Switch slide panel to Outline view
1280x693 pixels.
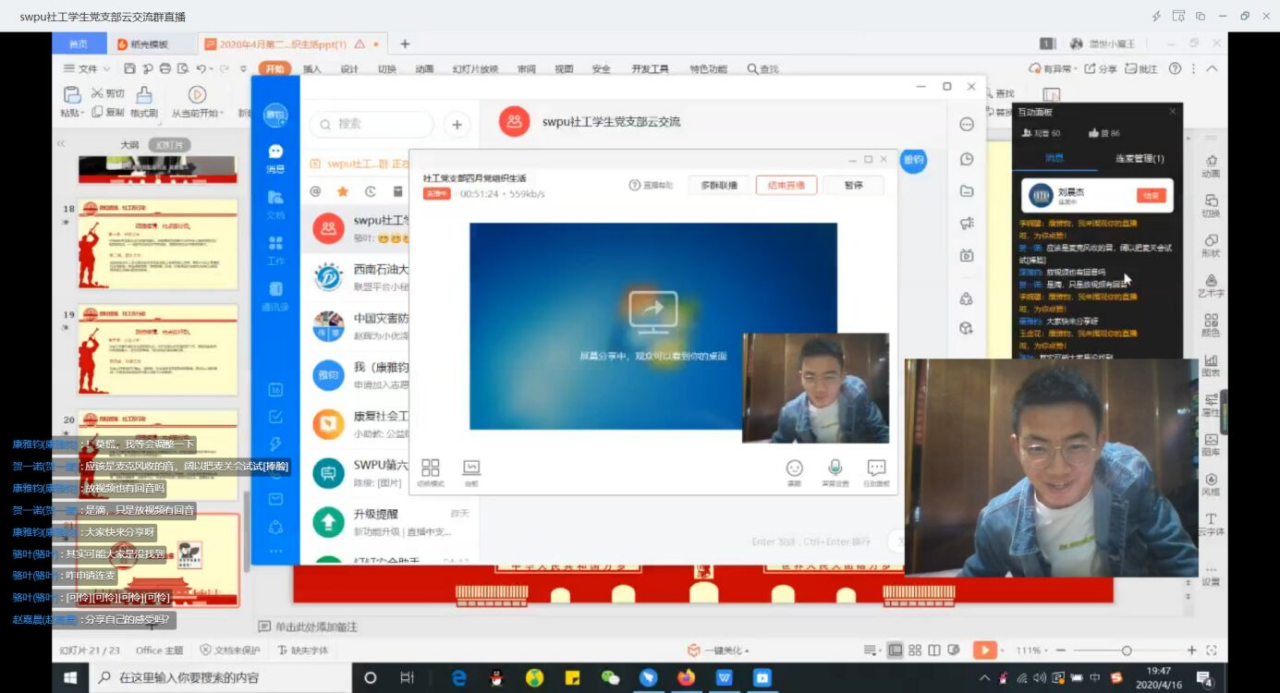pos(130,145)
